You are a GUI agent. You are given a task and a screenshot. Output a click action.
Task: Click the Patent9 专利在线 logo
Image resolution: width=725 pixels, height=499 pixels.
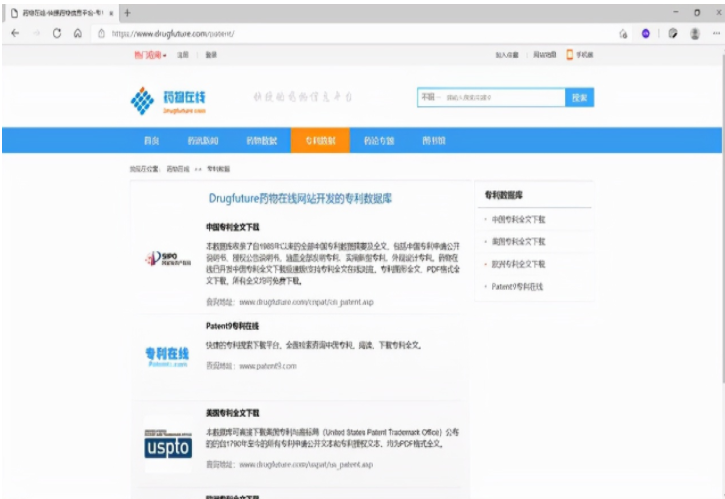coord(166,356)
